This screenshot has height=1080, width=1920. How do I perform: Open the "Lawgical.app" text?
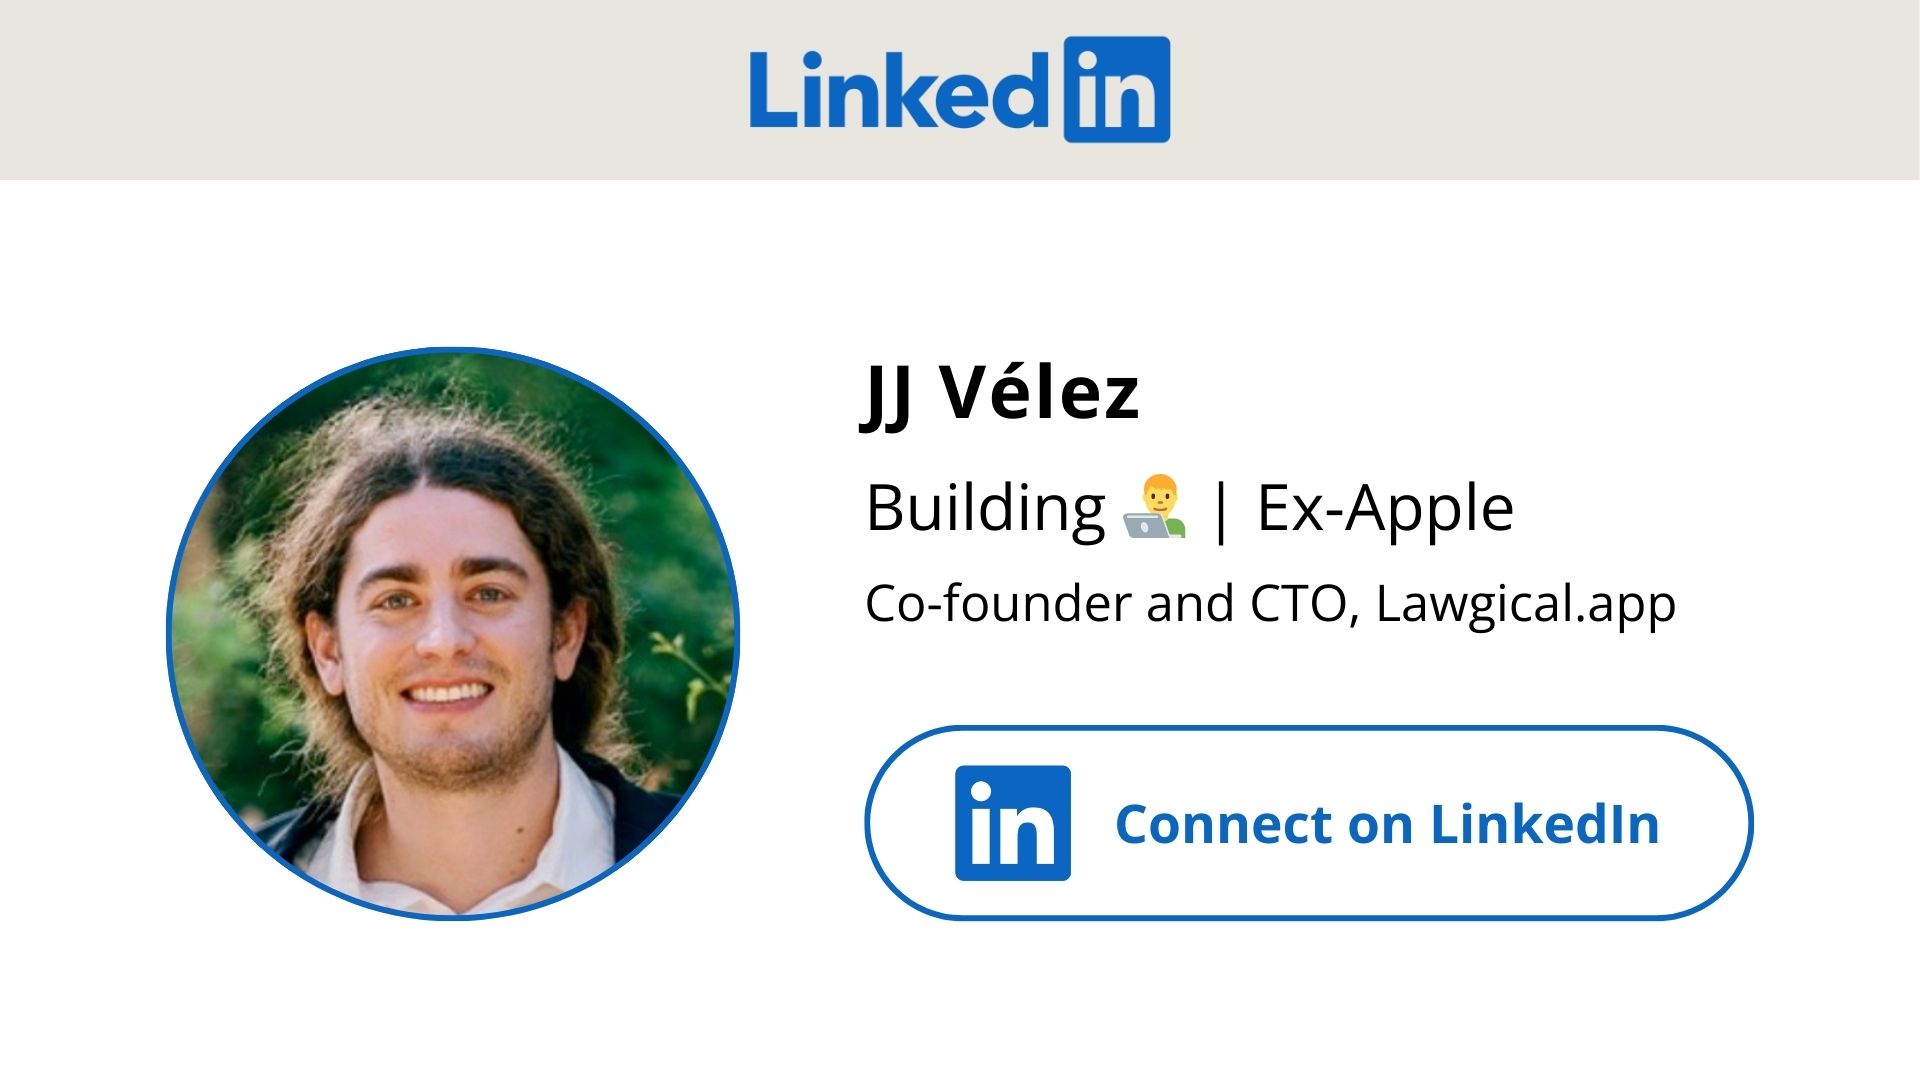click(1525, 604)
